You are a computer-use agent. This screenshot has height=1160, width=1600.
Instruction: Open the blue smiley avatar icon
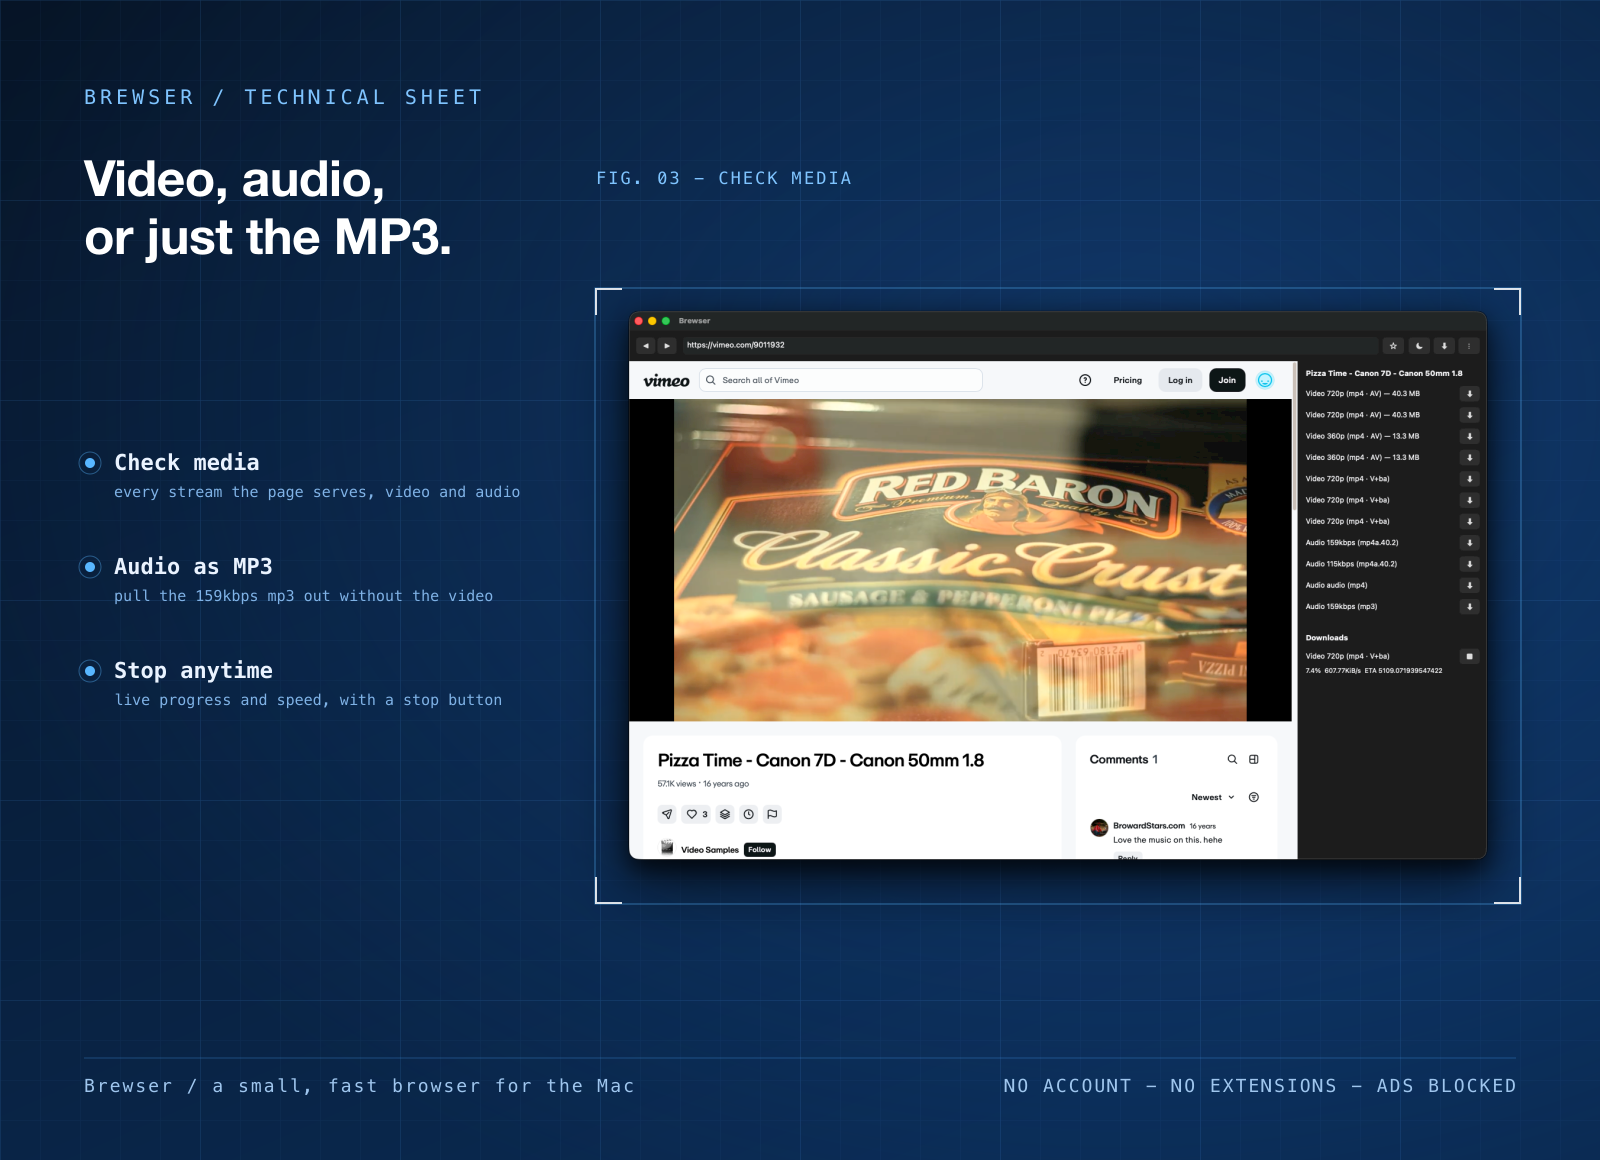click(1265, 380)
